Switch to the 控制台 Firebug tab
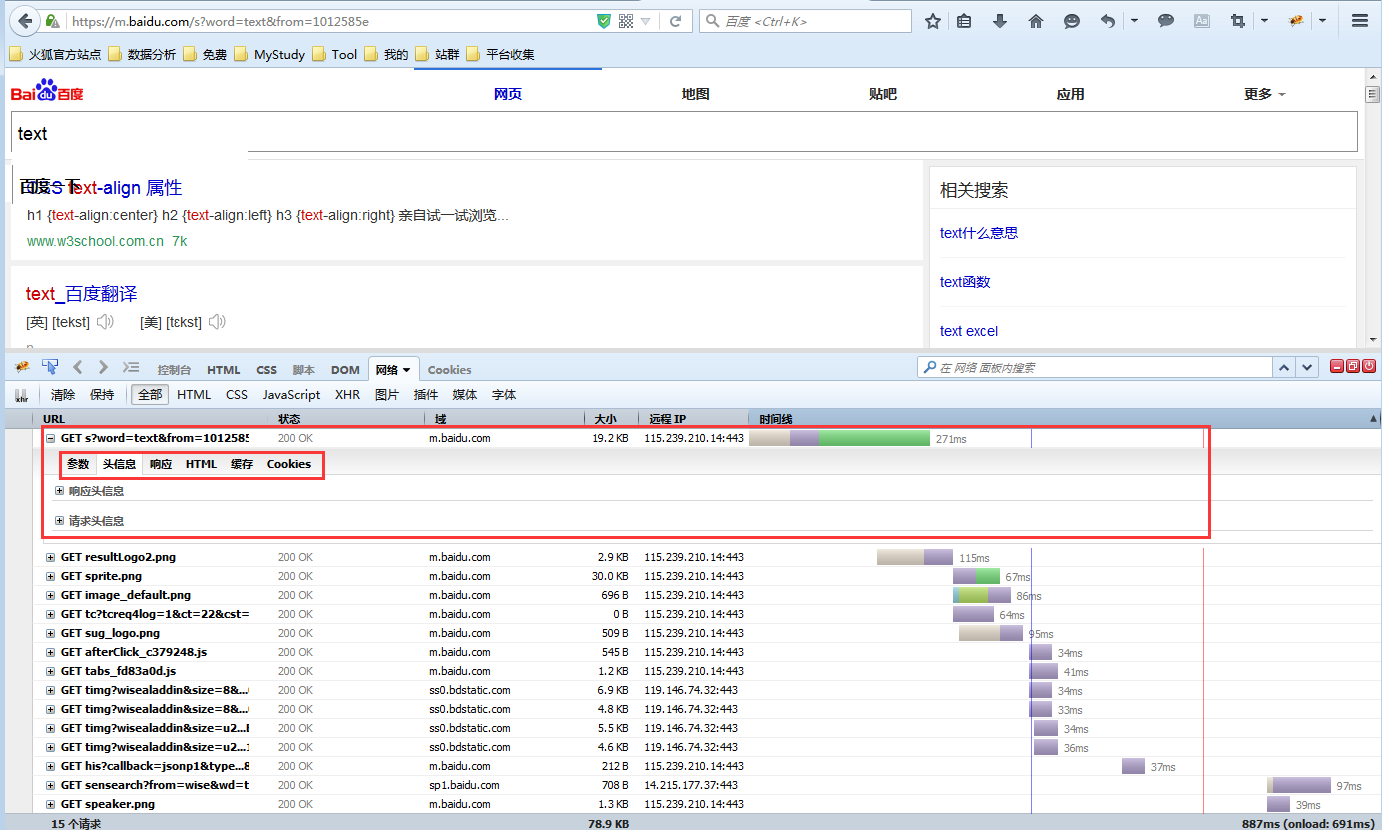Viewport: 1382px width, 830px height. coord(174,370)
